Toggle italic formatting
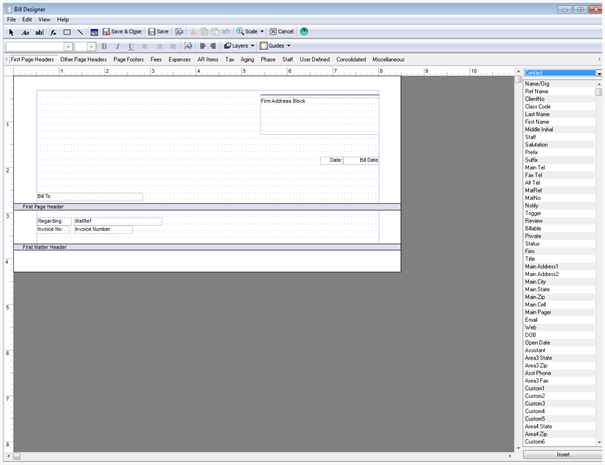Viewport: 605px width, 465px height. tap(118, 46)
